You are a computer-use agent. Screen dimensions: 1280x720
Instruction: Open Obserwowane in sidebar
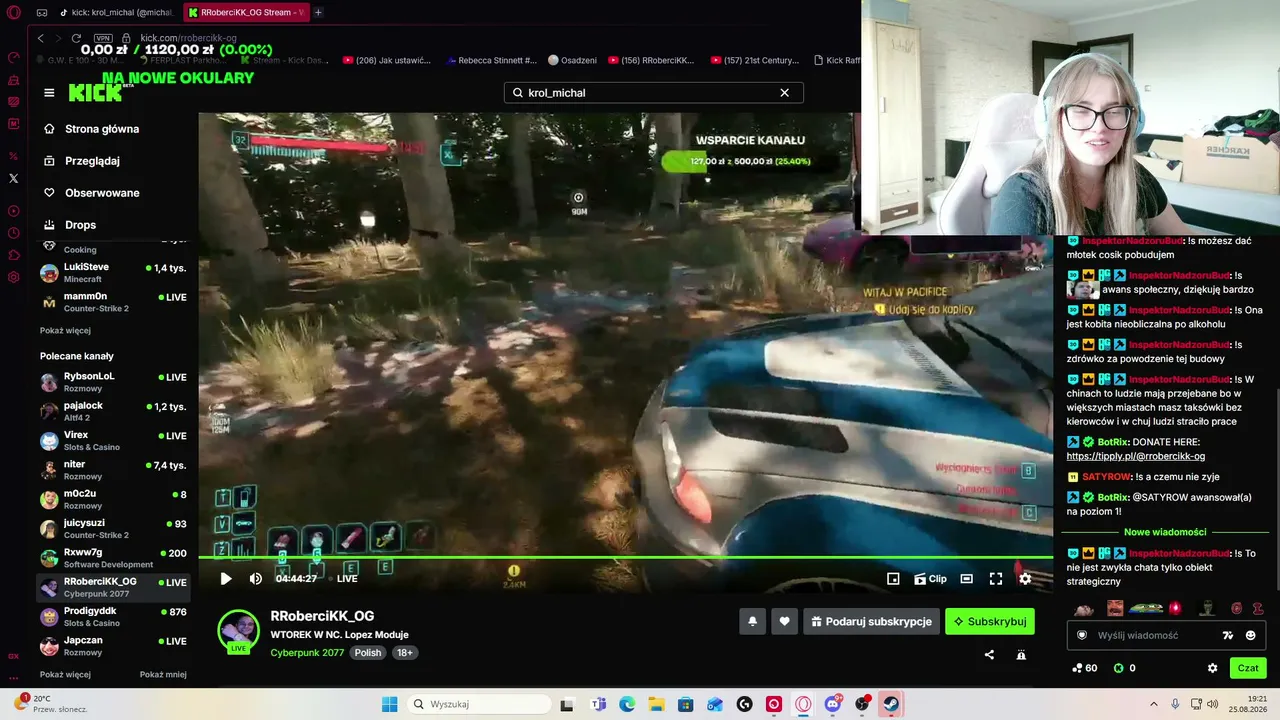(102, 193)
